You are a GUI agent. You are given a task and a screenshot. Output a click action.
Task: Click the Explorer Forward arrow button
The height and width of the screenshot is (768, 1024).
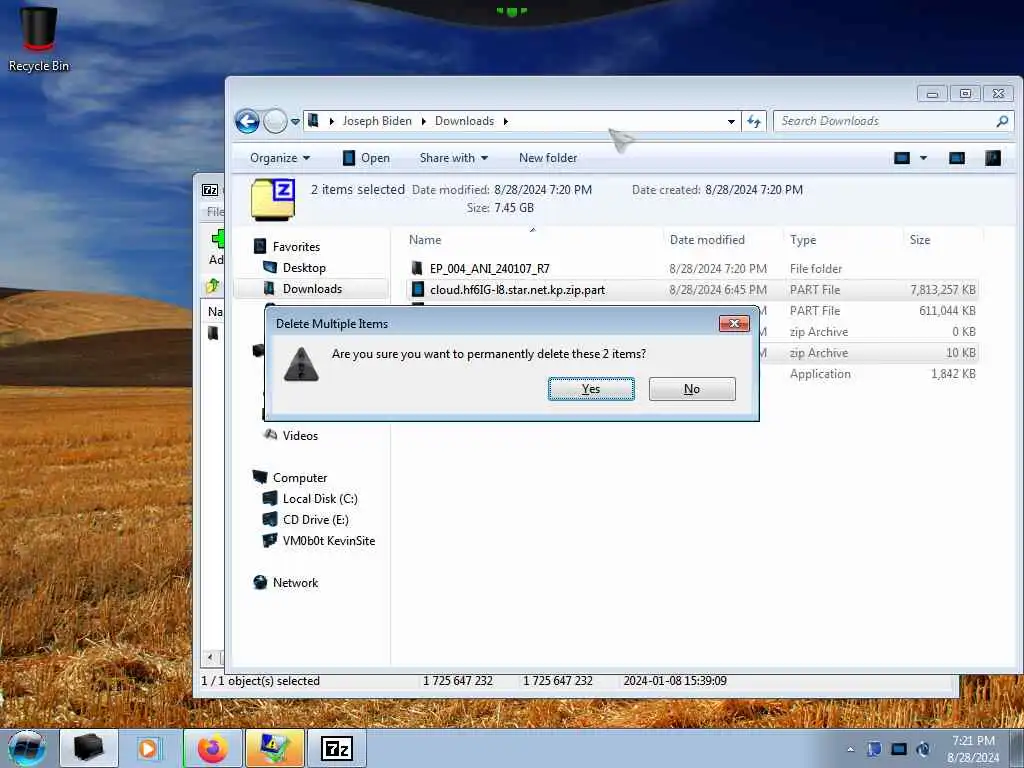(x=275, y=121)
